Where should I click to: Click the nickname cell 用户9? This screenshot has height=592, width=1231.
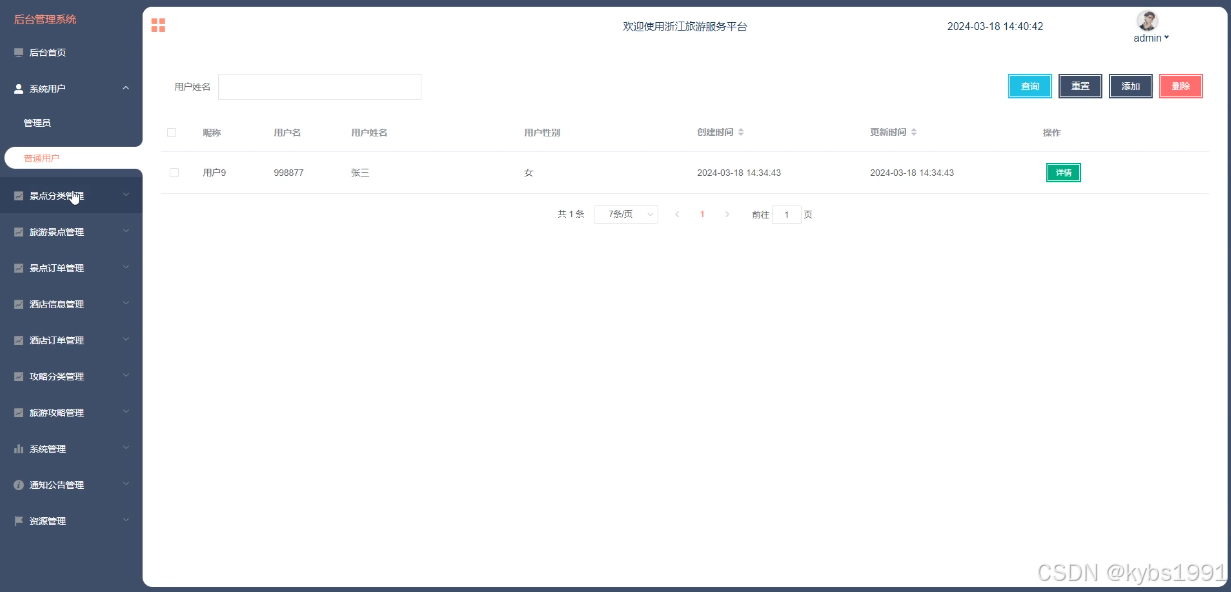214,173
